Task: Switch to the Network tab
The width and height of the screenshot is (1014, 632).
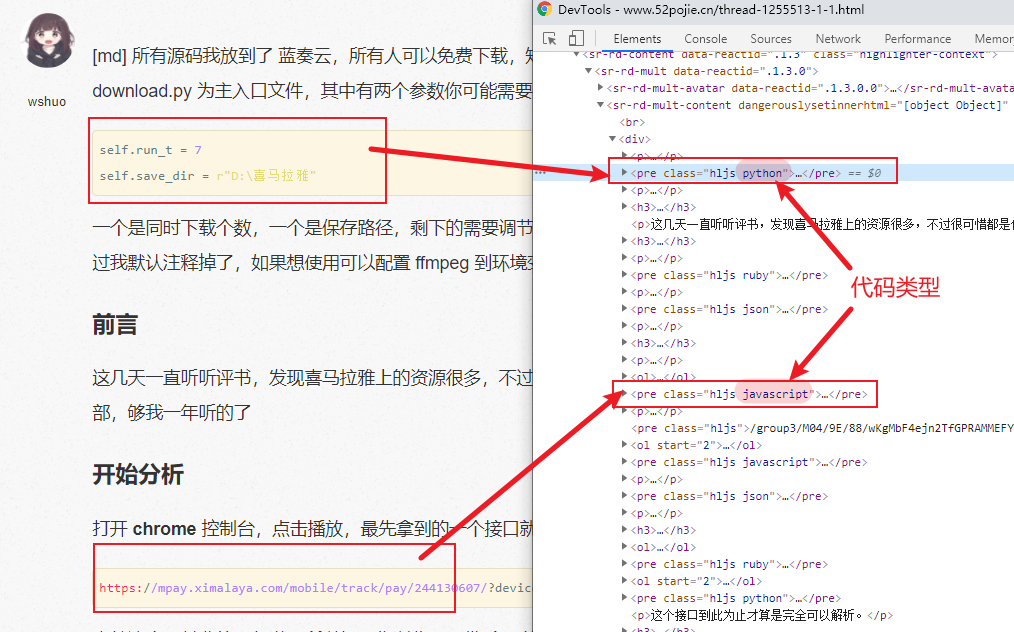Action: (838, 39)
